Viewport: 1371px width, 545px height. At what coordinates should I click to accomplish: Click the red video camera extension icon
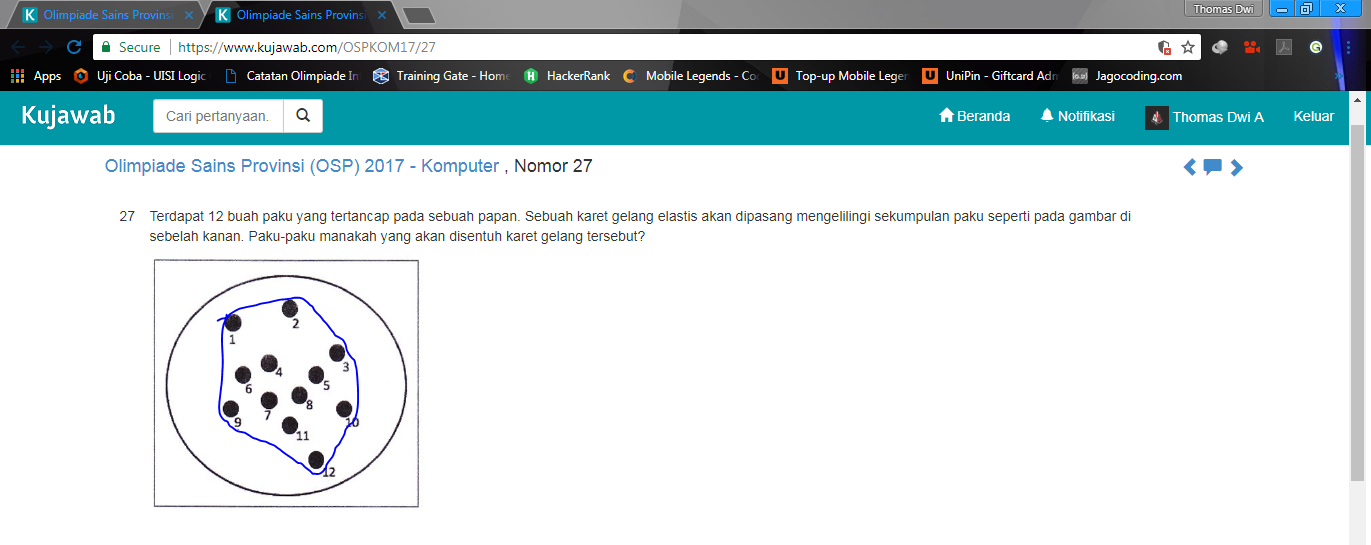click(1251, 47)
